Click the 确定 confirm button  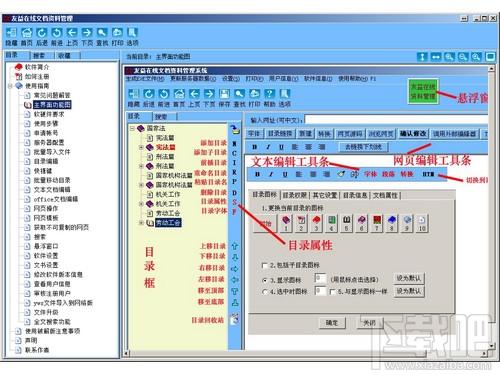(x=332, y=323)
